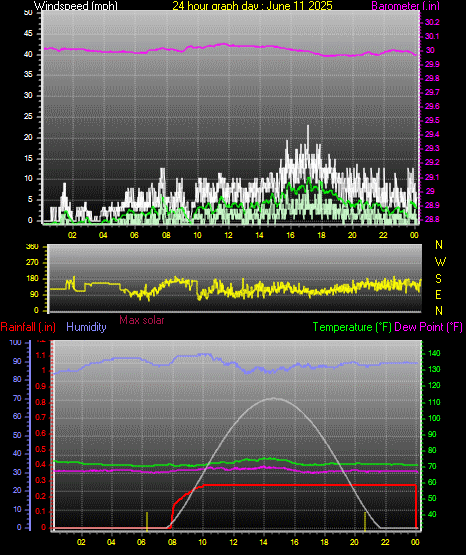
Task: Click the temperature axis value 110
Action: [434, 402]
